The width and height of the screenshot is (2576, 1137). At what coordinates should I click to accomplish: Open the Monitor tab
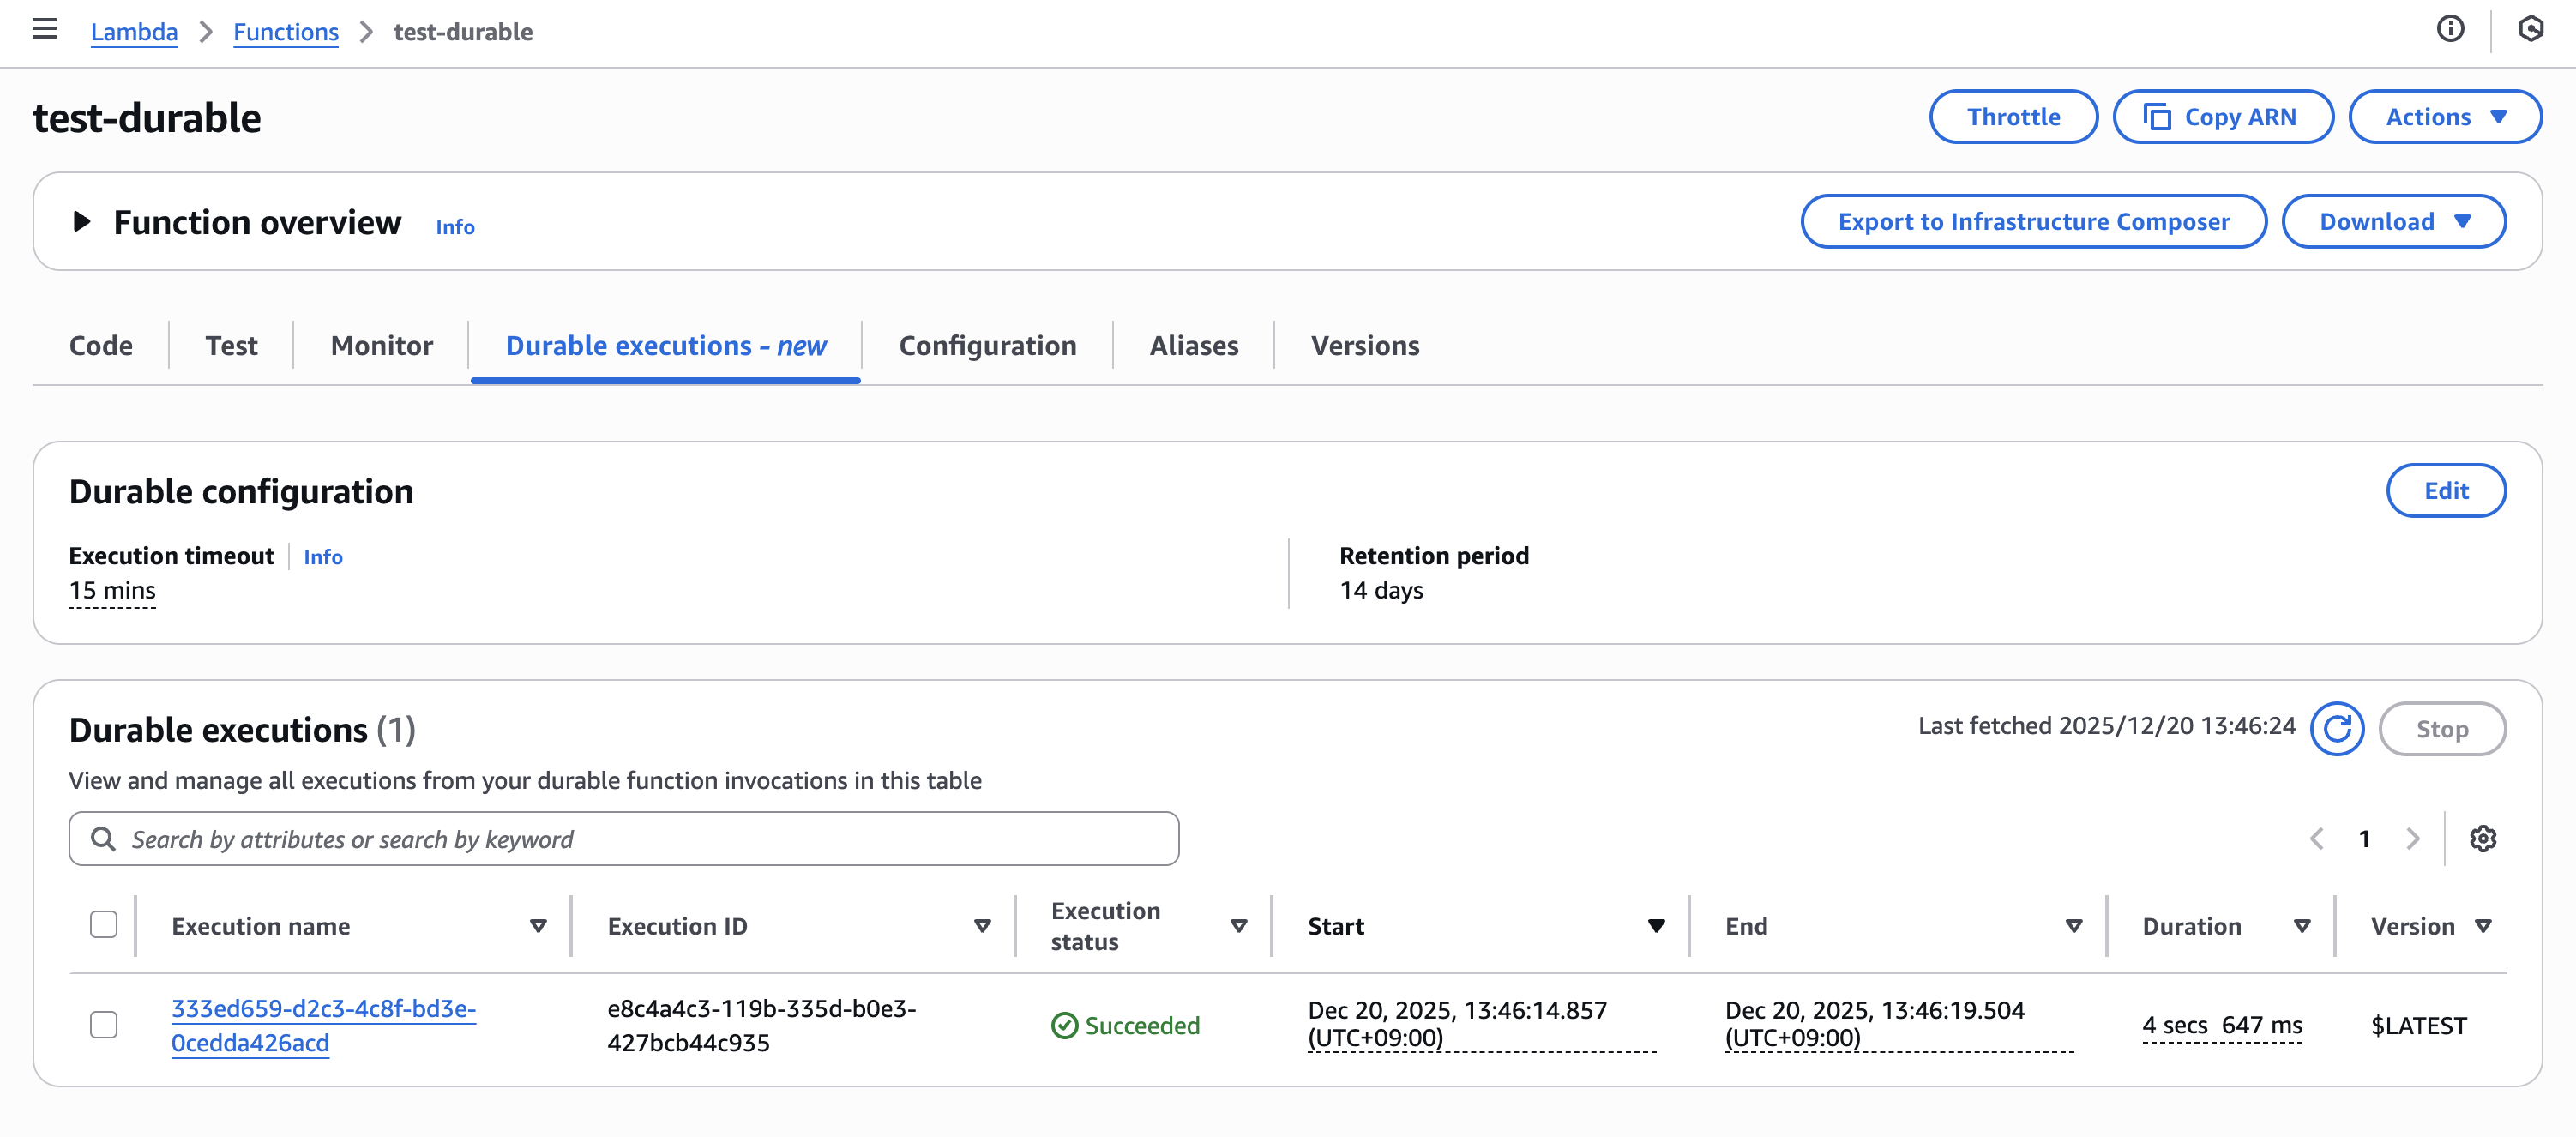[x=381, y=345]
